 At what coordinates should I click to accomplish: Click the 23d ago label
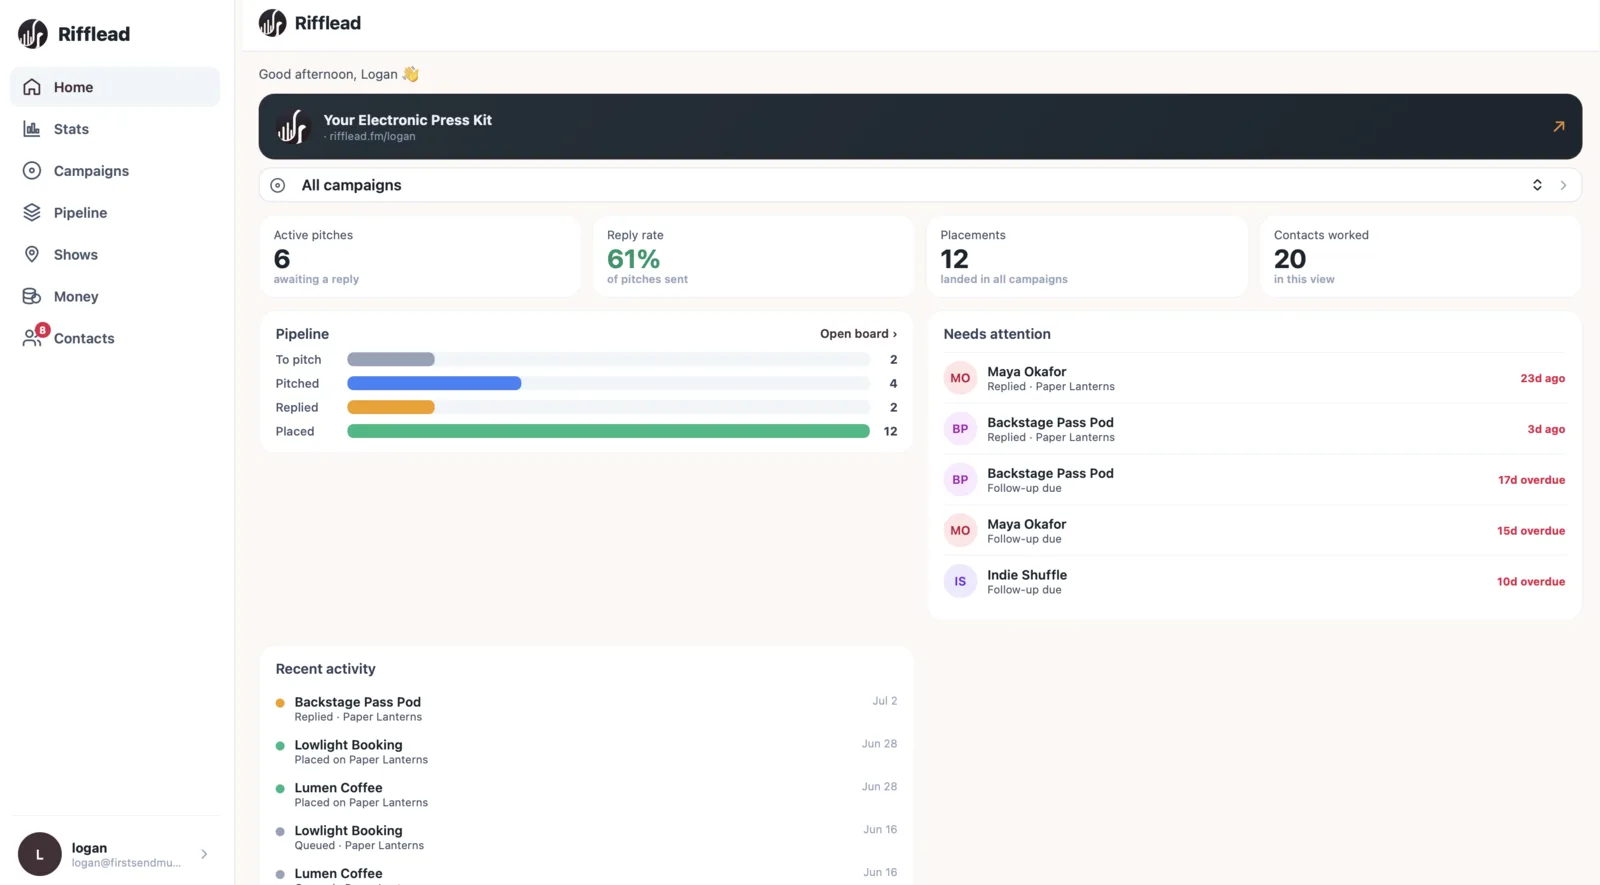[x=1542, y=378]
